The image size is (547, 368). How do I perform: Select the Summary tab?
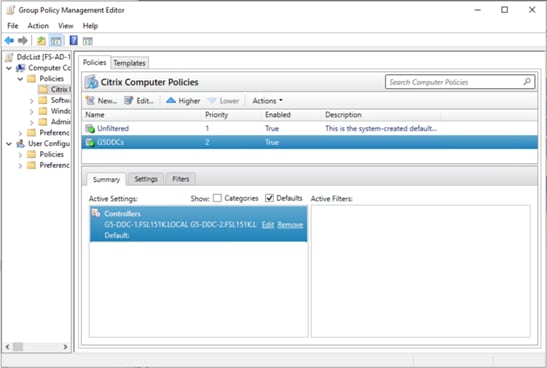coord(106,179)
